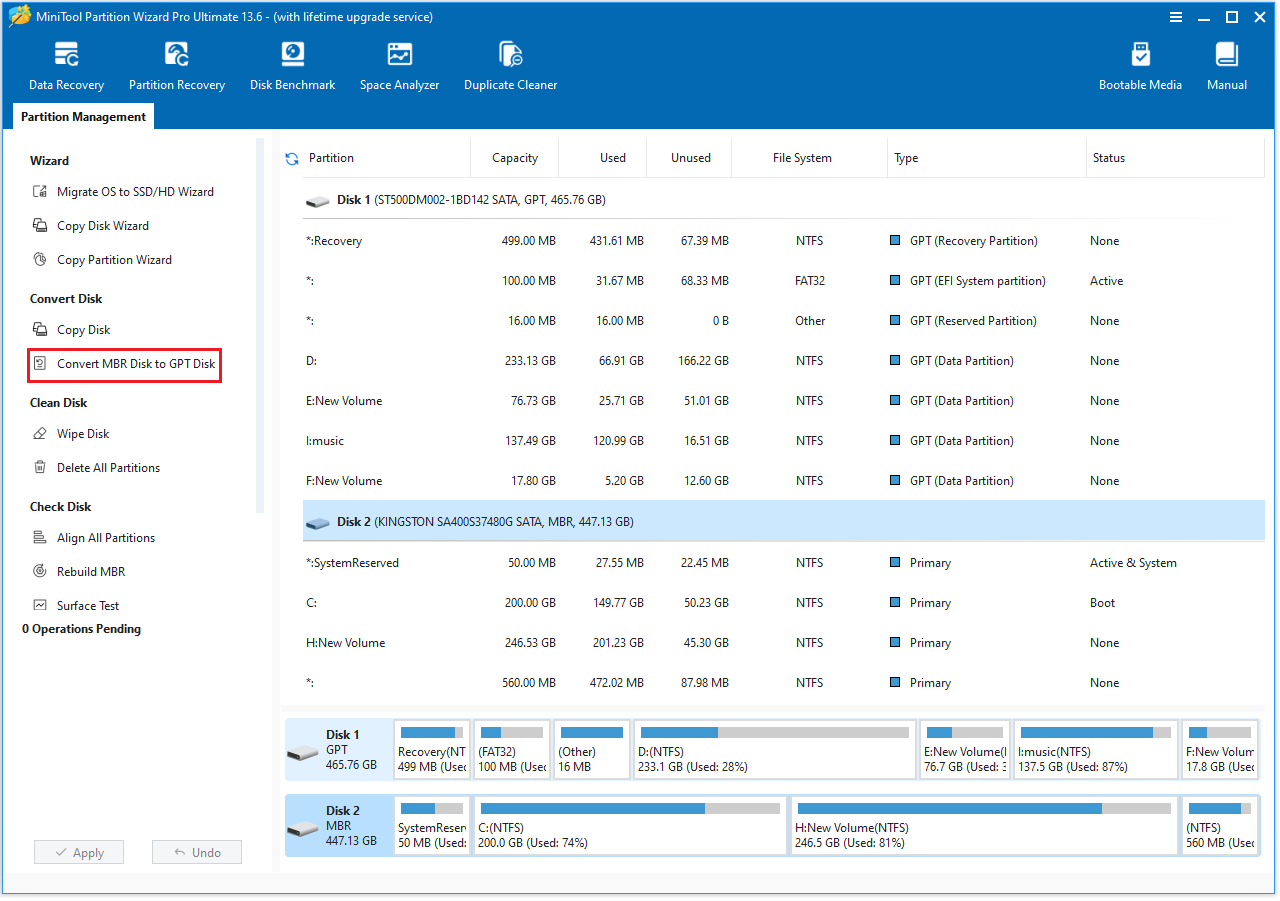Select F:New Volume partition row
Screen dimensions: 1280x901
pos(783,481)
